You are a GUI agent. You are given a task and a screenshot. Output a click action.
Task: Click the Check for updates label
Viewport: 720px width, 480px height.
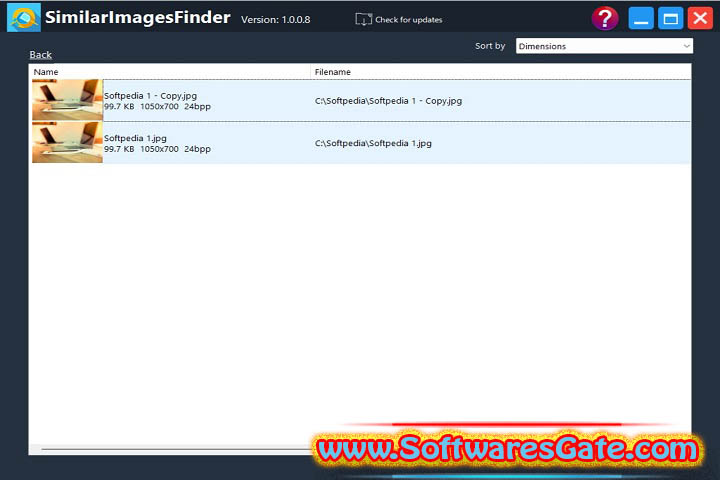point(409,20)
